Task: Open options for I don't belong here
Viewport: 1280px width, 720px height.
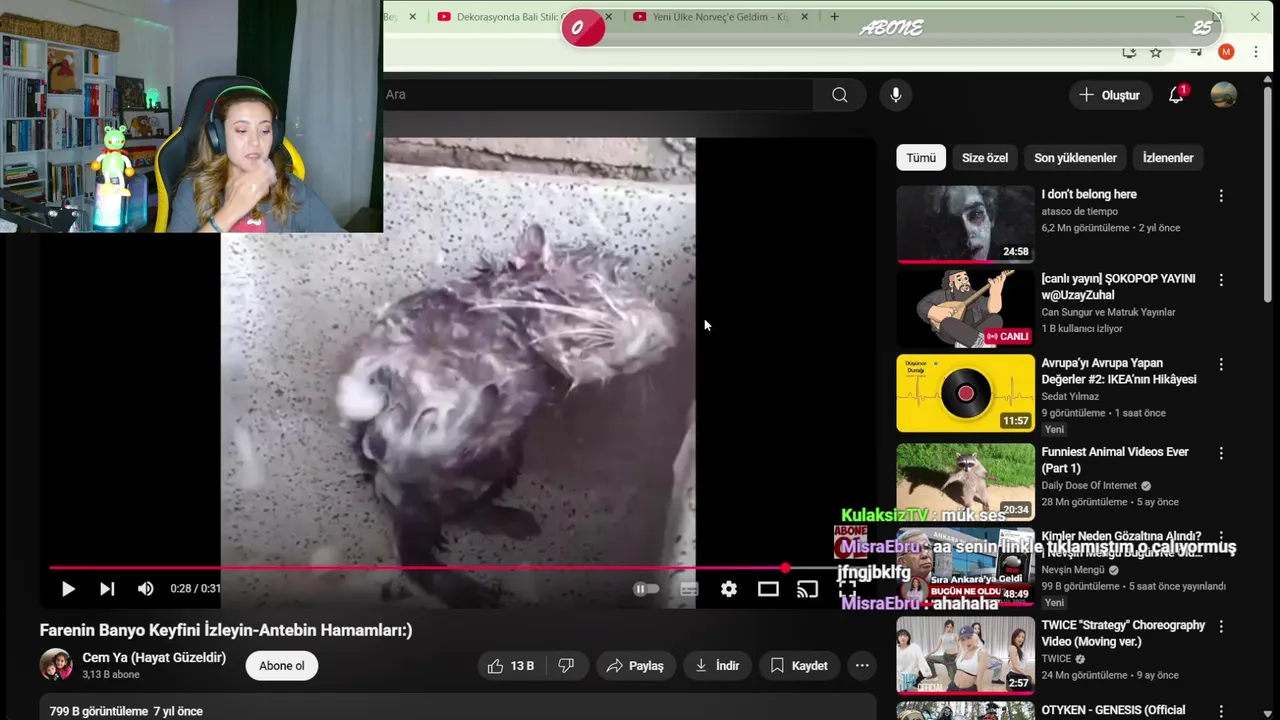Action: [1221, 196]
